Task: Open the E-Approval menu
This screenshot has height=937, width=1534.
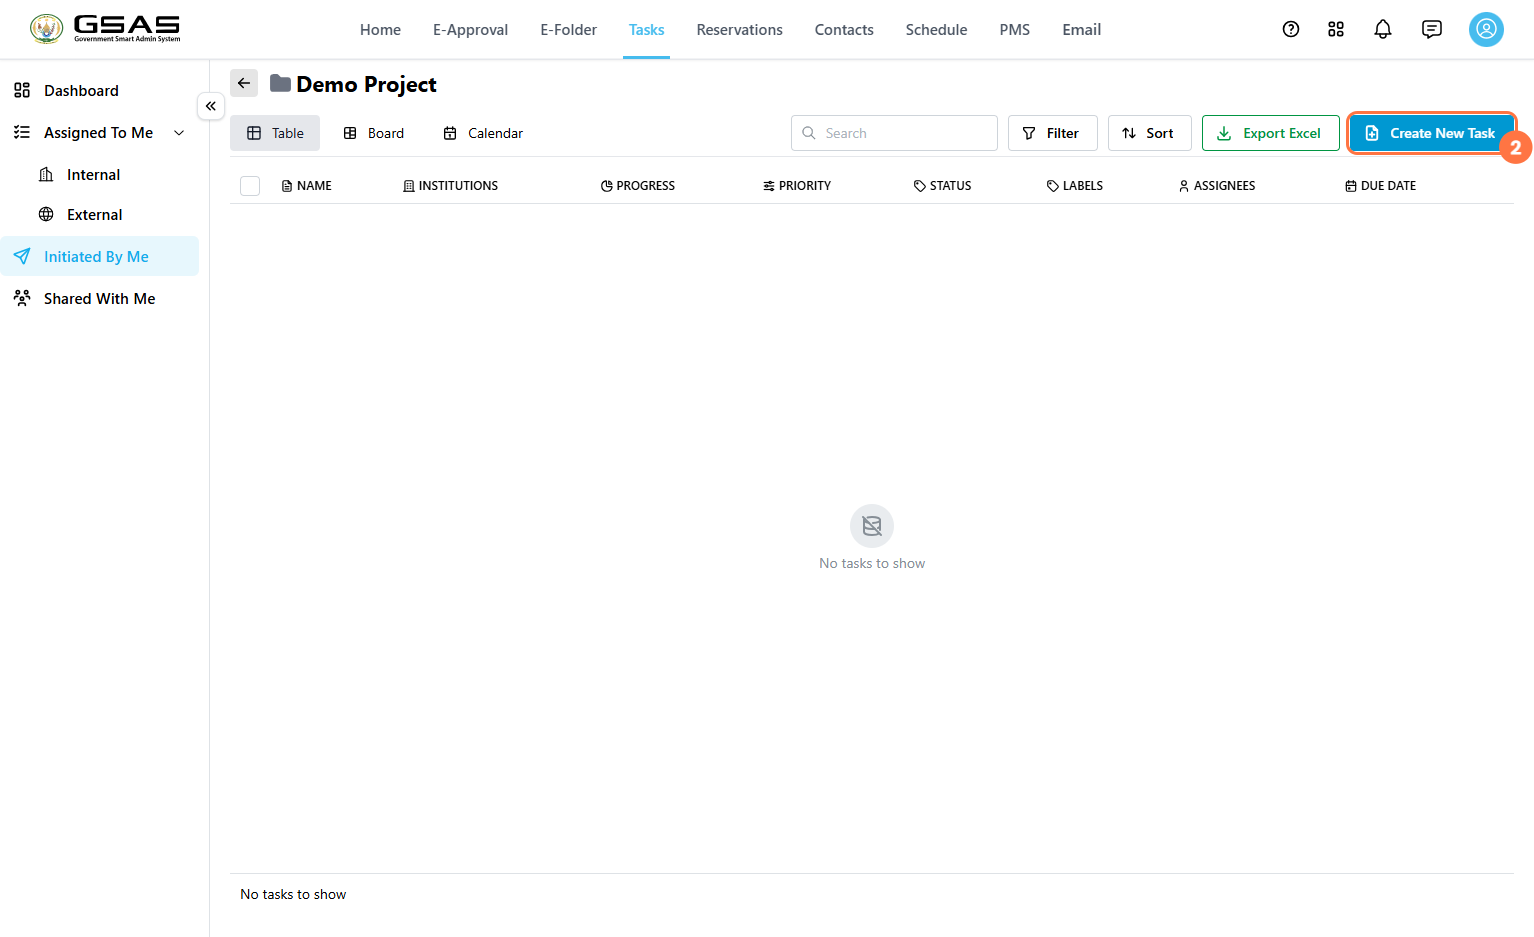Action: [x=470, y=30]
